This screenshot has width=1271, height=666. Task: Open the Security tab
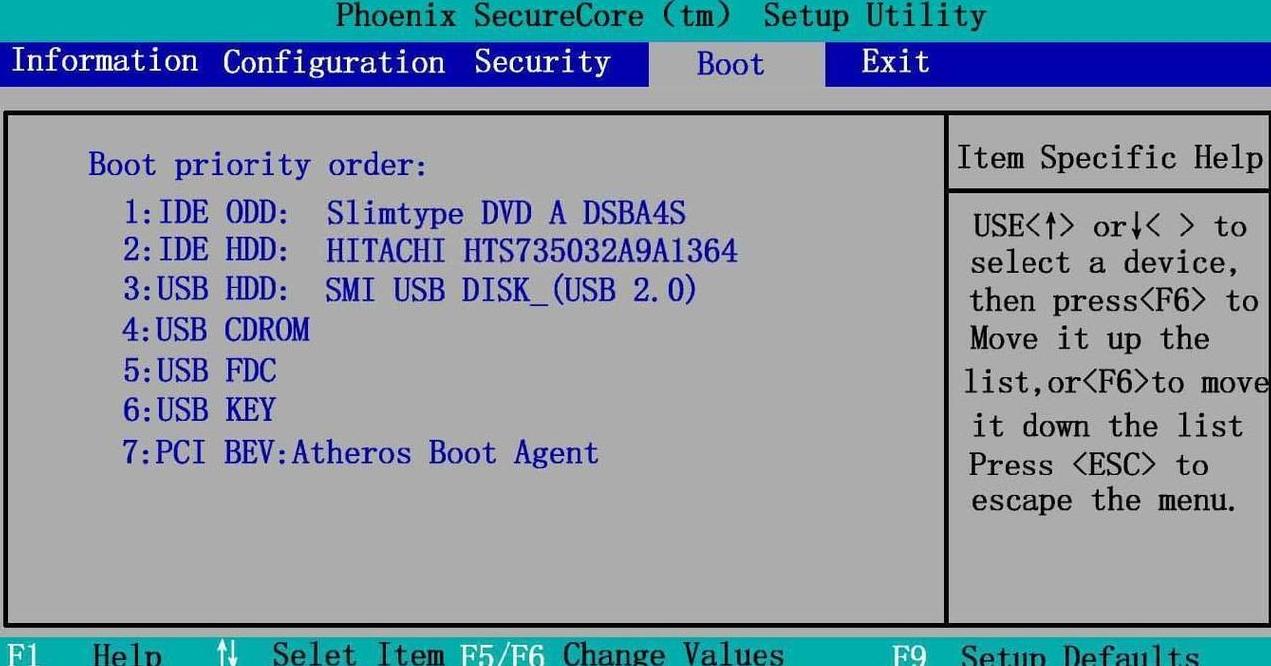pyautogui.click(x=542, y=62)
